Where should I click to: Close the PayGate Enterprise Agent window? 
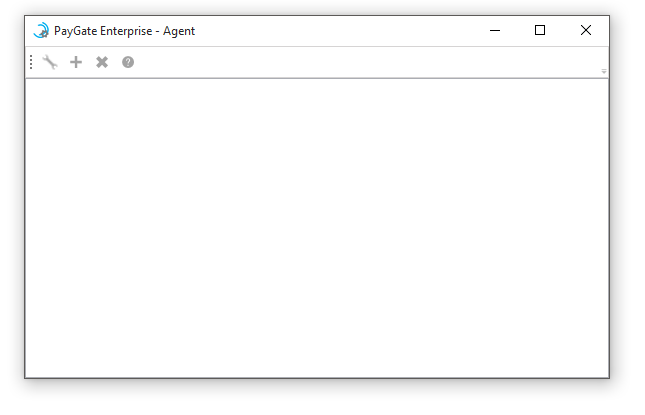586,30
